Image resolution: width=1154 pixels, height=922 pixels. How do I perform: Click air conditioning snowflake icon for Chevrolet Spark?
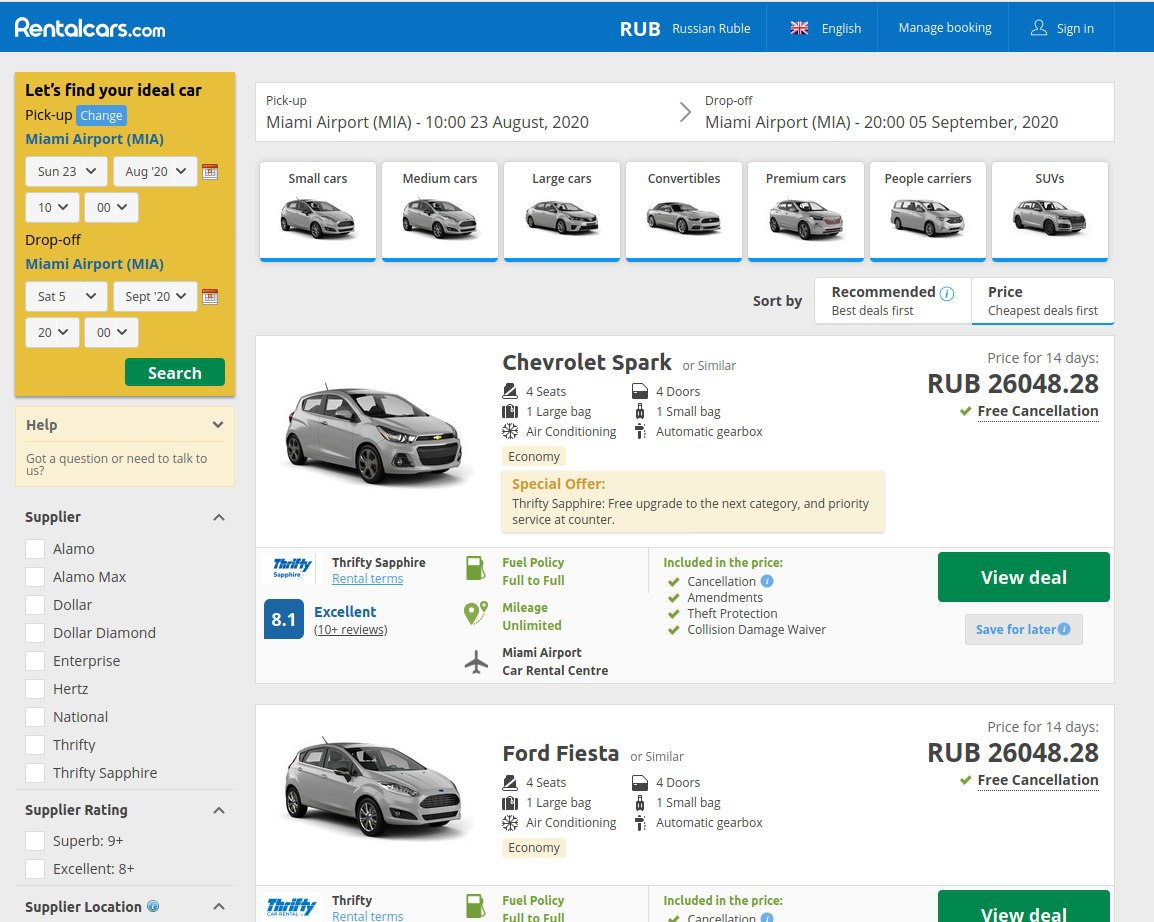click(510, 431)
